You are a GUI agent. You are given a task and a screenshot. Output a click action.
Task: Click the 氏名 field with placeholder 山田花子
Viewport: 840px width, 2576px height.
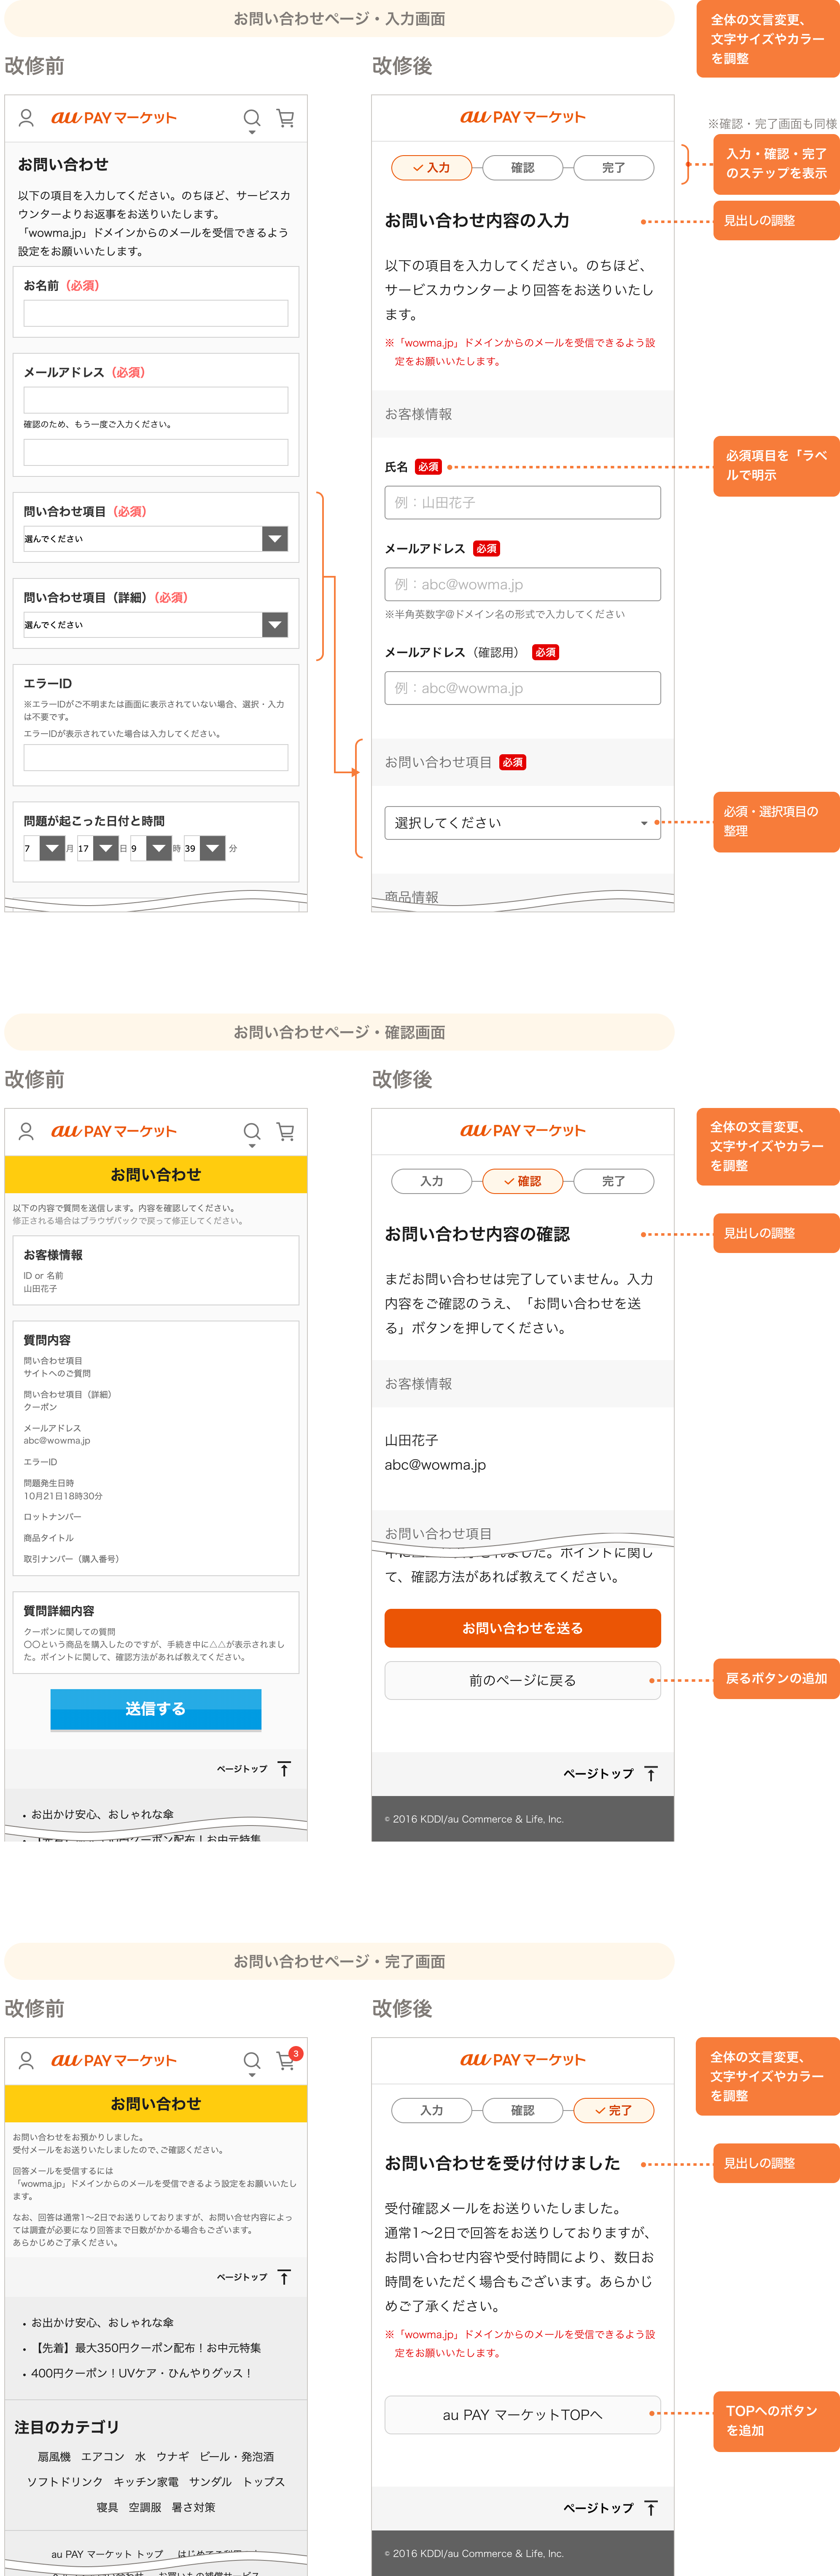tap(522, 503)
